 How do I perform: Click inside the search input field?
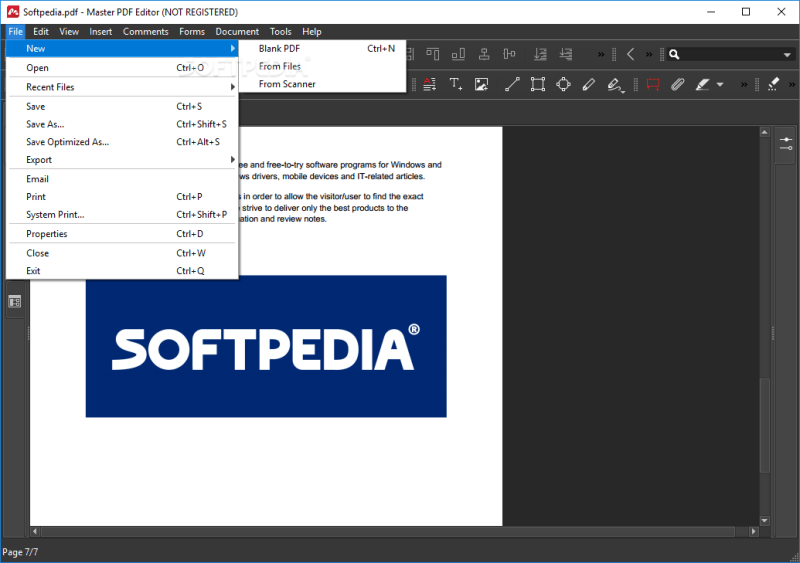[729, 54]
